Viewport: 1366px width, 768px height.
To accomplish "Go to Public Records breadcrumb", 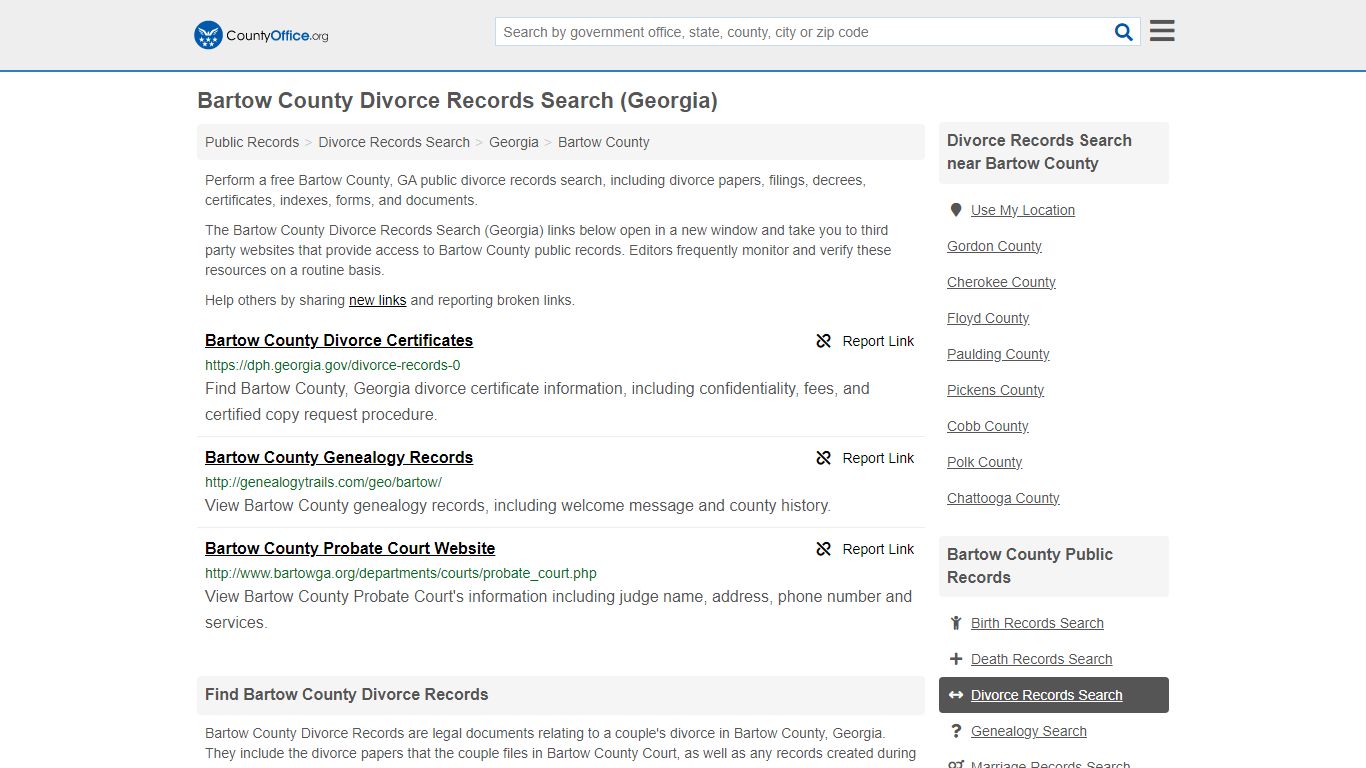I will pyautogui.click(x=252, y=142).
